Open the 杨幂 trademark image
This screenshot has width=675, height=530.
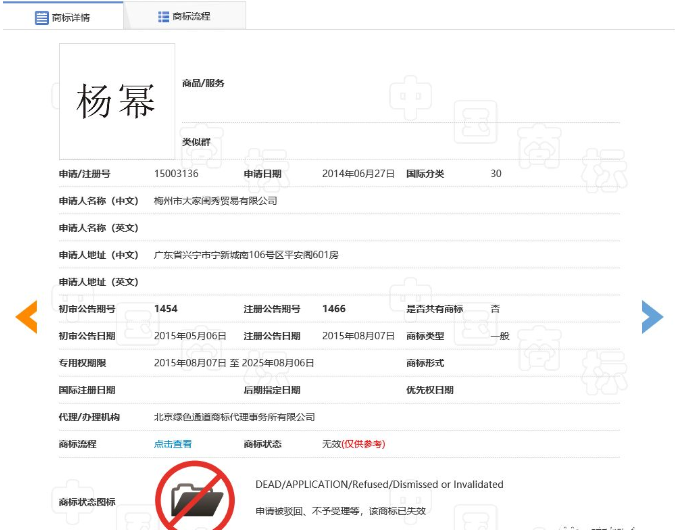click(x=117, y=101)
